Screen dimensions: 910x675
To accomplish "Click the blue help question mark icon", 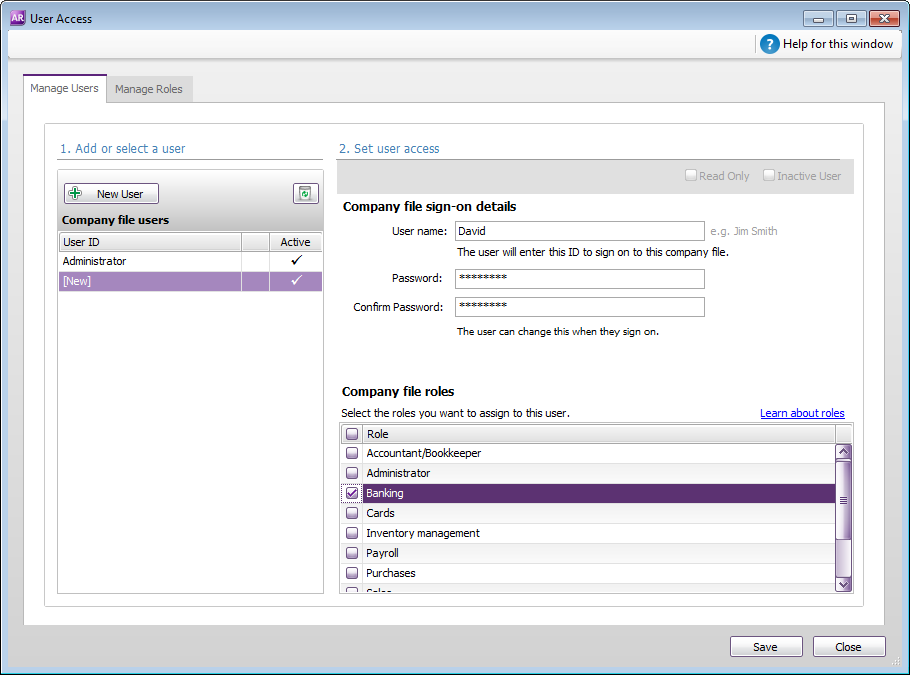I will [770, 44].
